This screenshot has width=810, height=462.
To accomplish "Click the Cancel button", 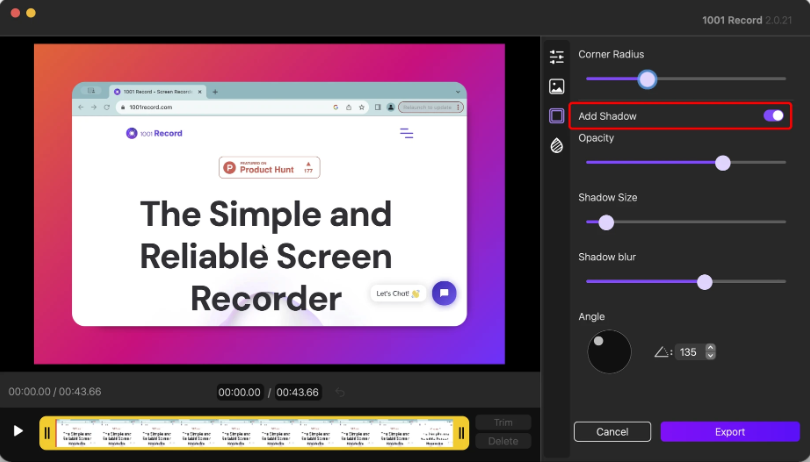I will click(612, 432).
